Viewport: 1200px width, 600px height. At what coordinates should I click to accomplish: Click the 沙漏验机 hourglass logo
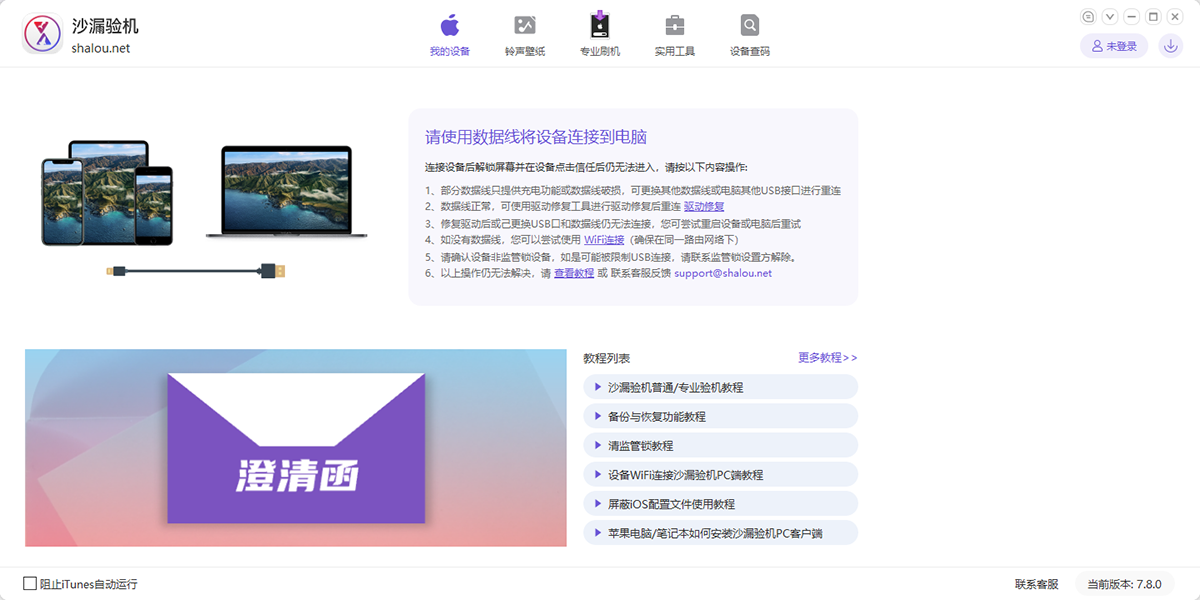click(x=42, y=34)
